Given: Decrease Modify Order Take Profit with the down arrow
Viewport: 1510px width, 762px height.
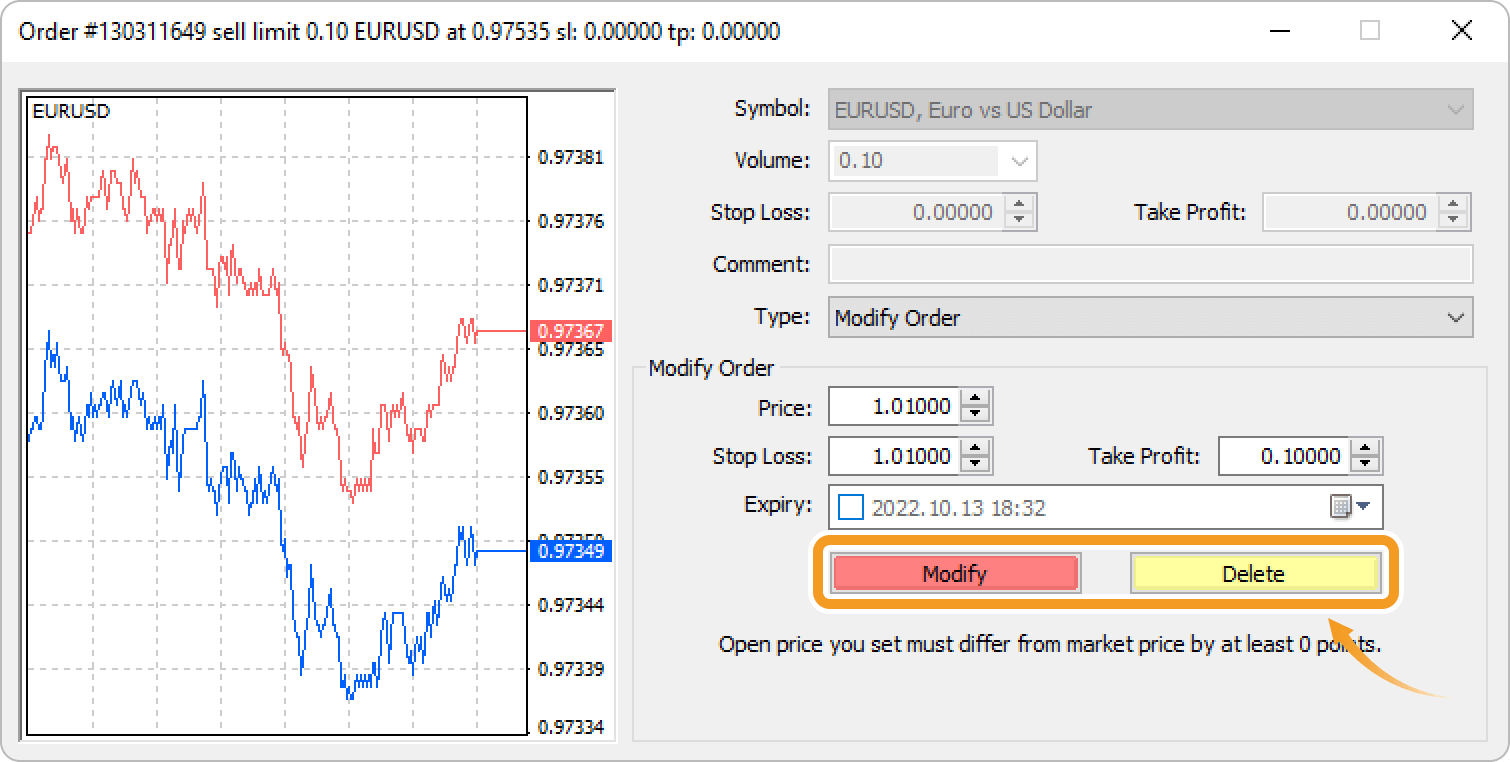Looking at the screenshot, I should tap(1365, 465).
